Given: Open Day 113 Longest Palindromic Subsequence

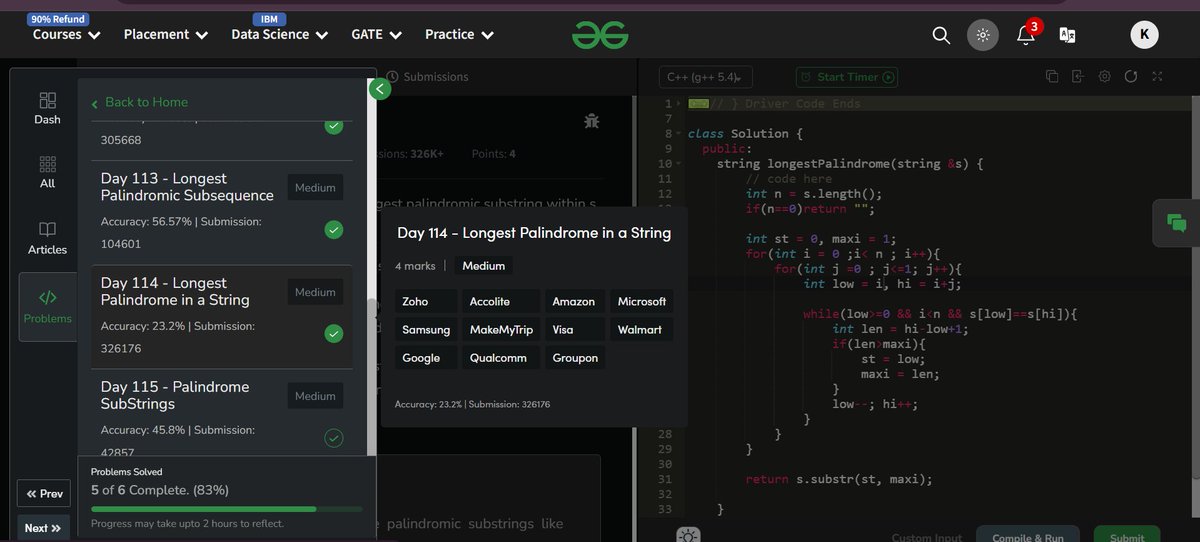Looking at the screenshot, I should [x=222, y=212].
